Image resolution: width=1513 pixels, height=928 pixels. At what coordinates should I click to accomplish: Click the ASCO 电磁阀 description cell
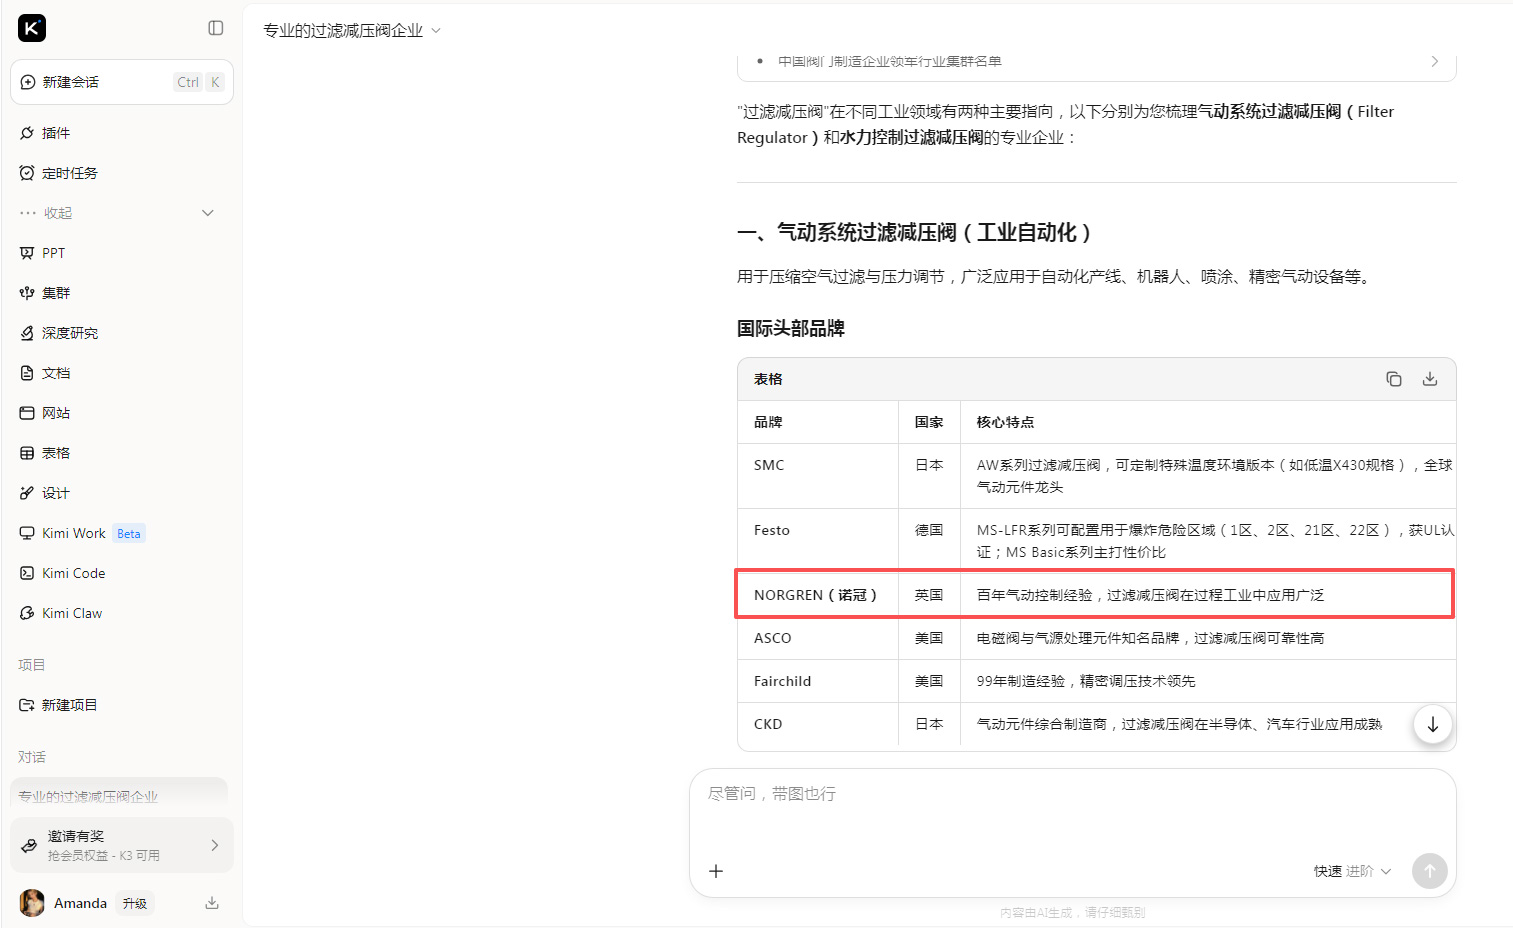tap(1208, 638)
